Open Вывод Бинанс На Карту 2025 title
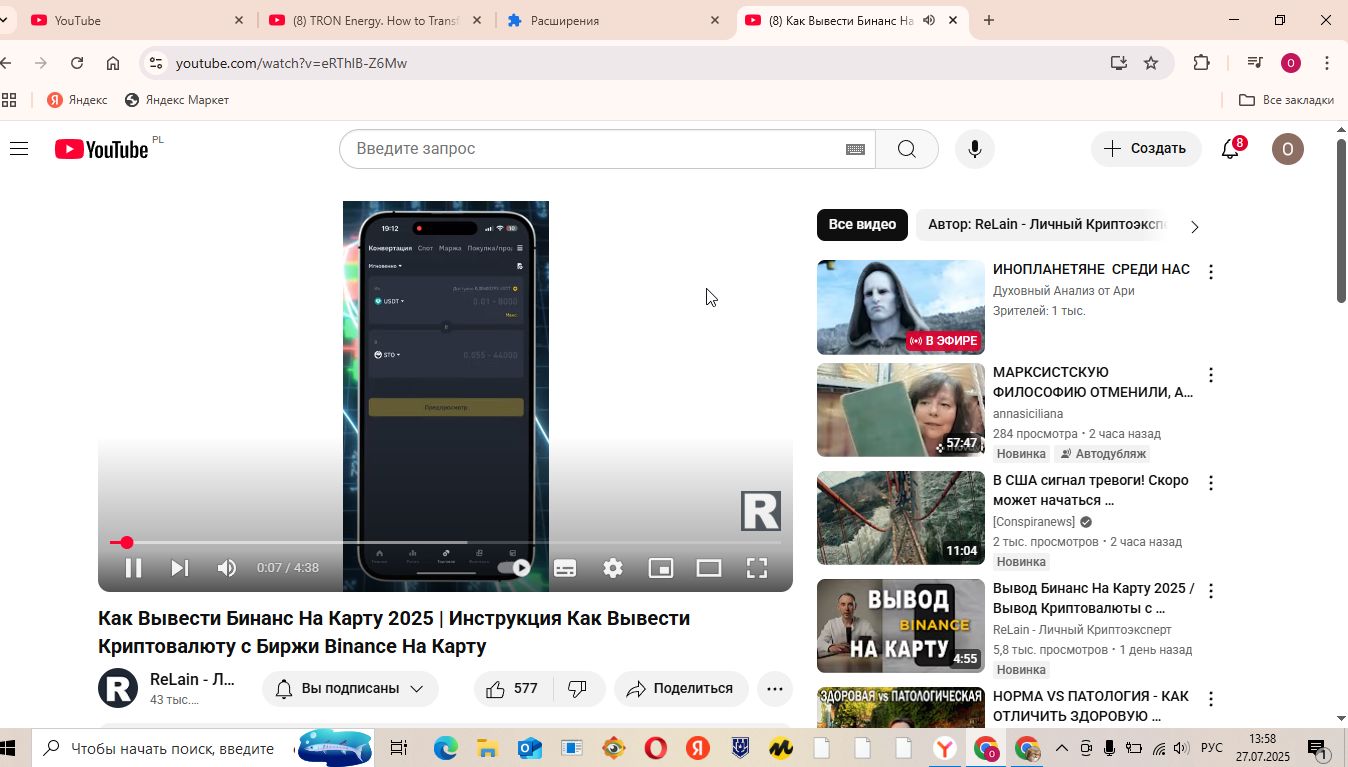 [1093, 598]
